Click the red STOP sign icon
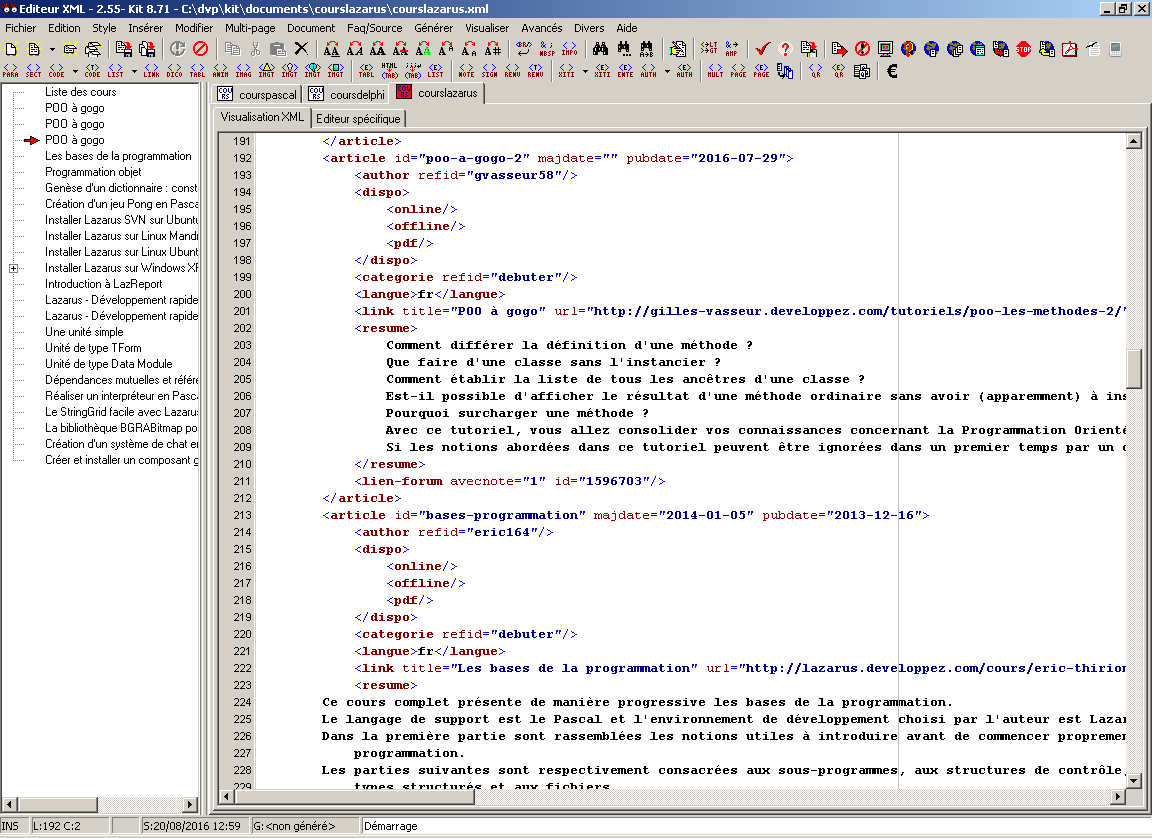The image size is (1152, 838). click(x=1023, y=48)
